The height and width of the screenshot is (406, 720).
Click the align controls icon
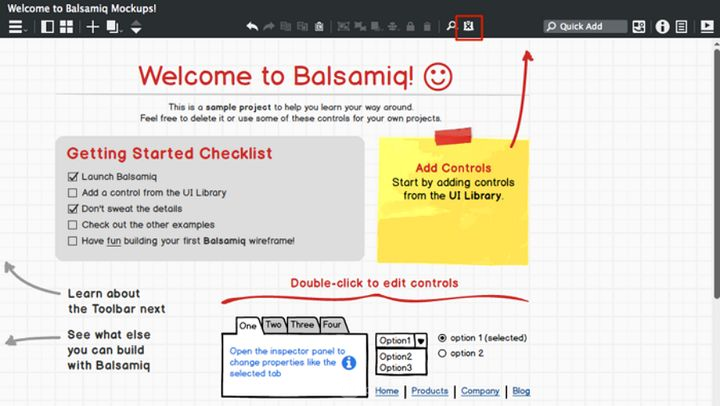click(393, 26)
